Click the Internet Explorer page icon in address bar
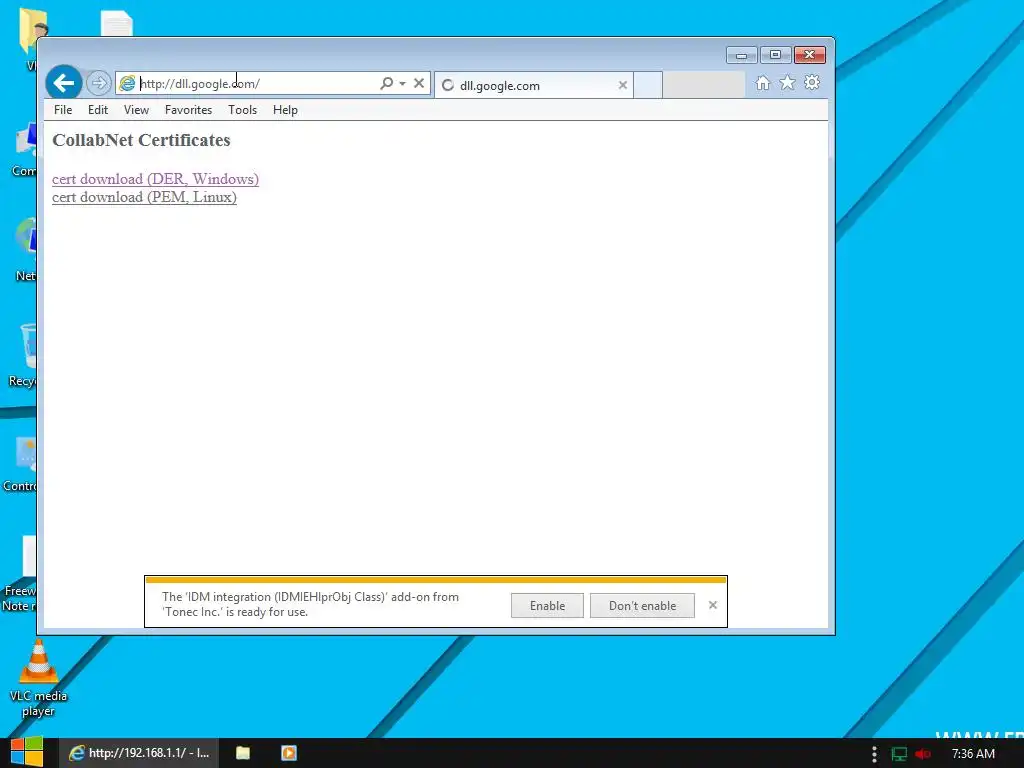This screenshot has width=1024, height=768. click(x=127, y=83)
